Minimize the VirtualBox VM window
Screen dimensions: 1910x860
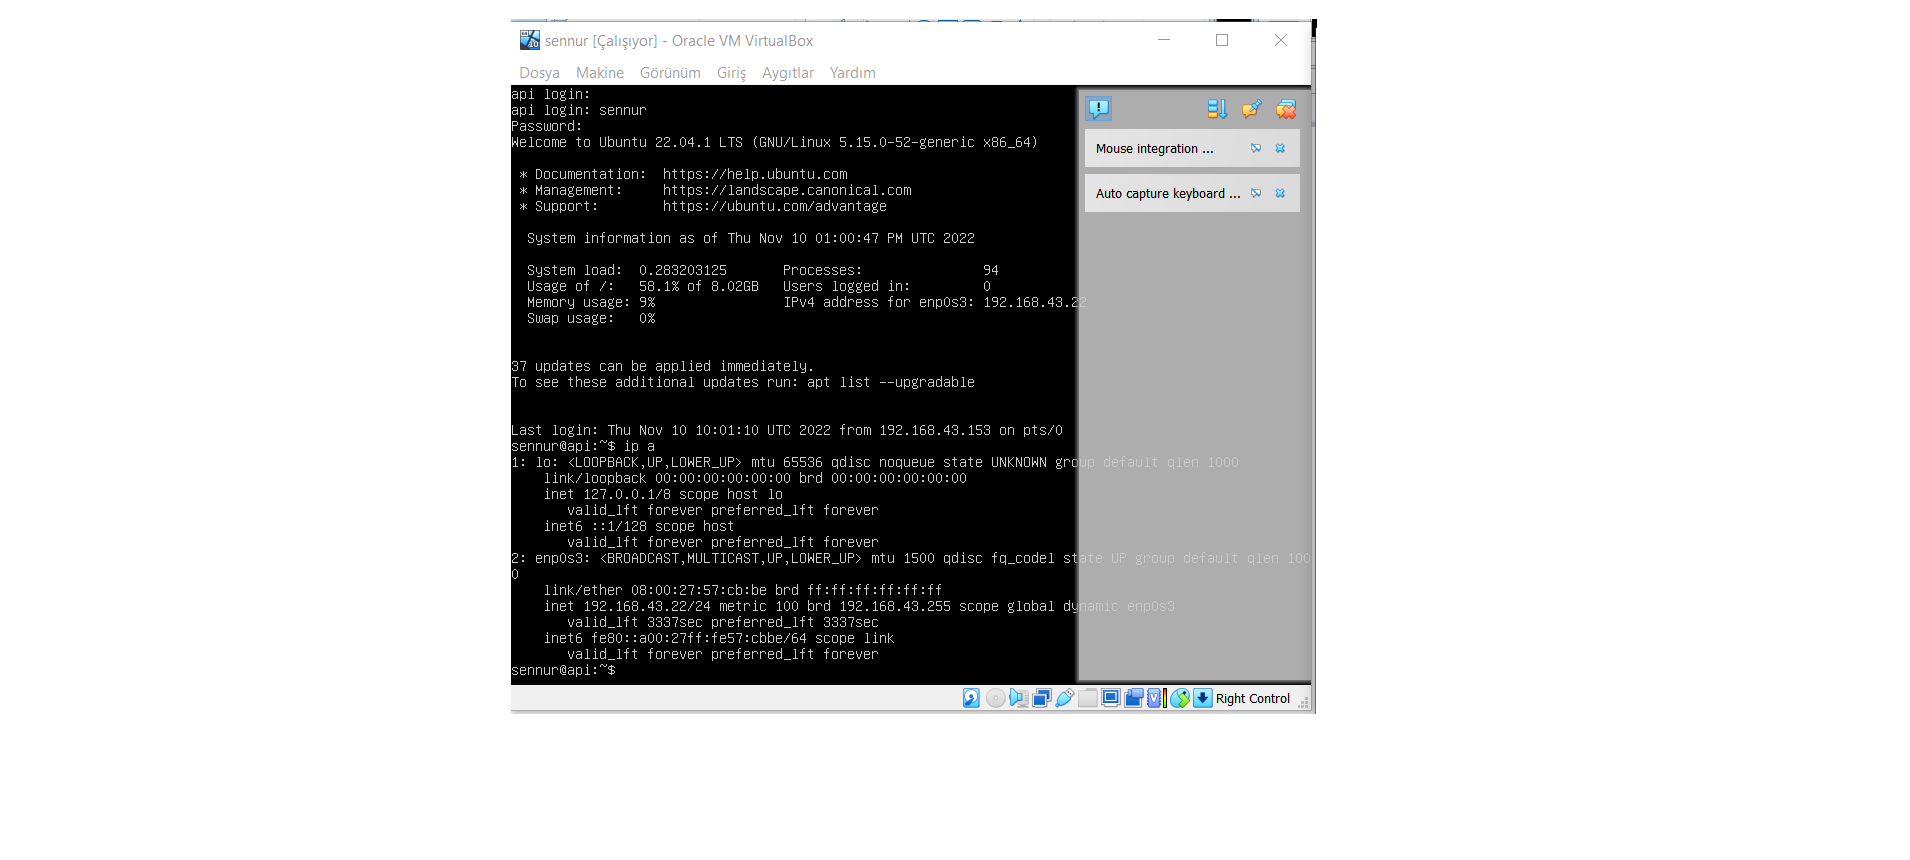tap(1164, 40)
